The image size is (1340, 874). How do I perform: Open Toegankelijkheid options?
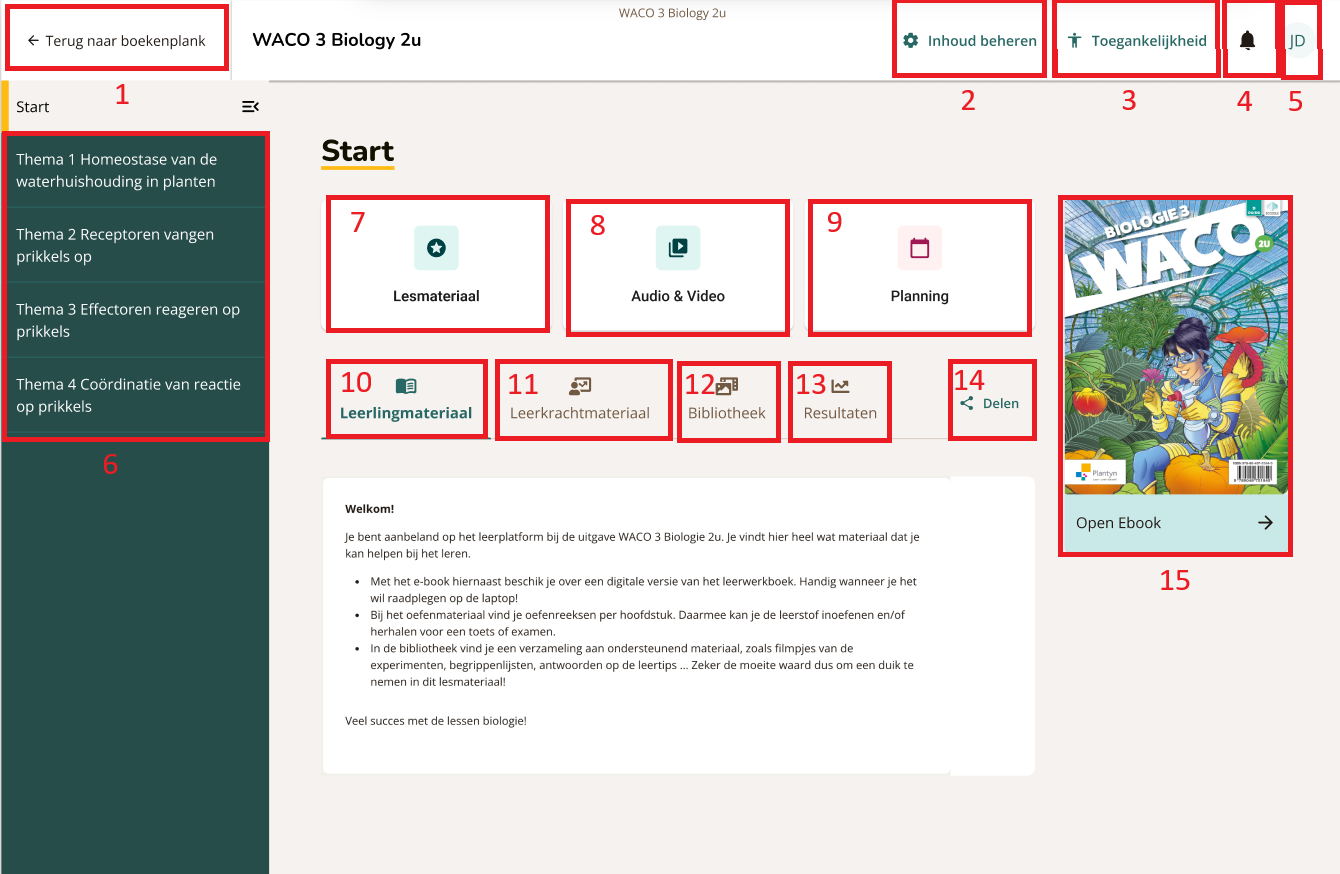point(1137,41)
